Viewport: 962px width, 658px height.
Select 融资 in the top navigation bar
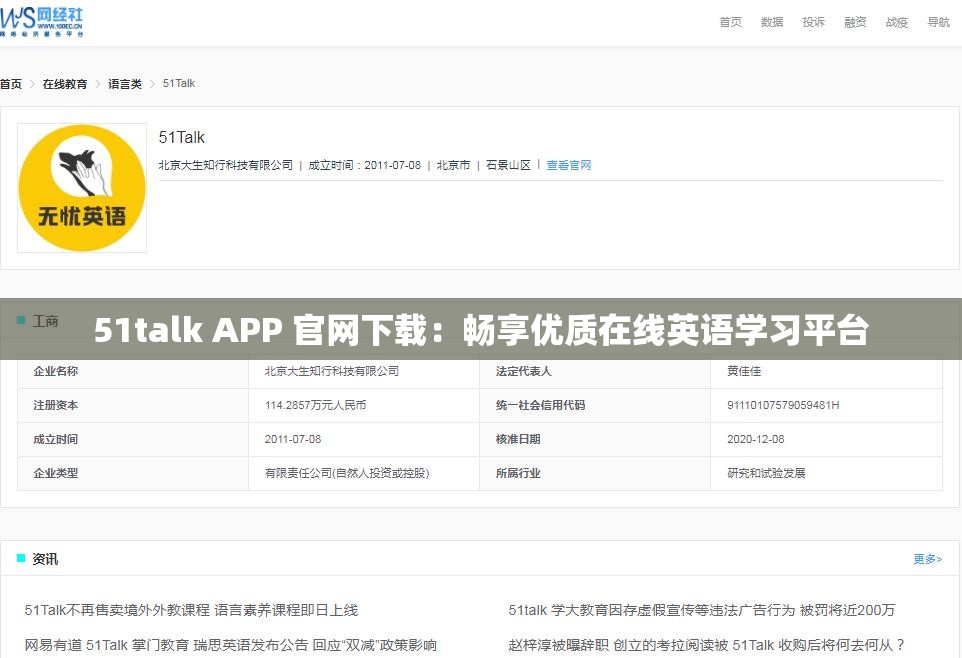tap(855, 21)
